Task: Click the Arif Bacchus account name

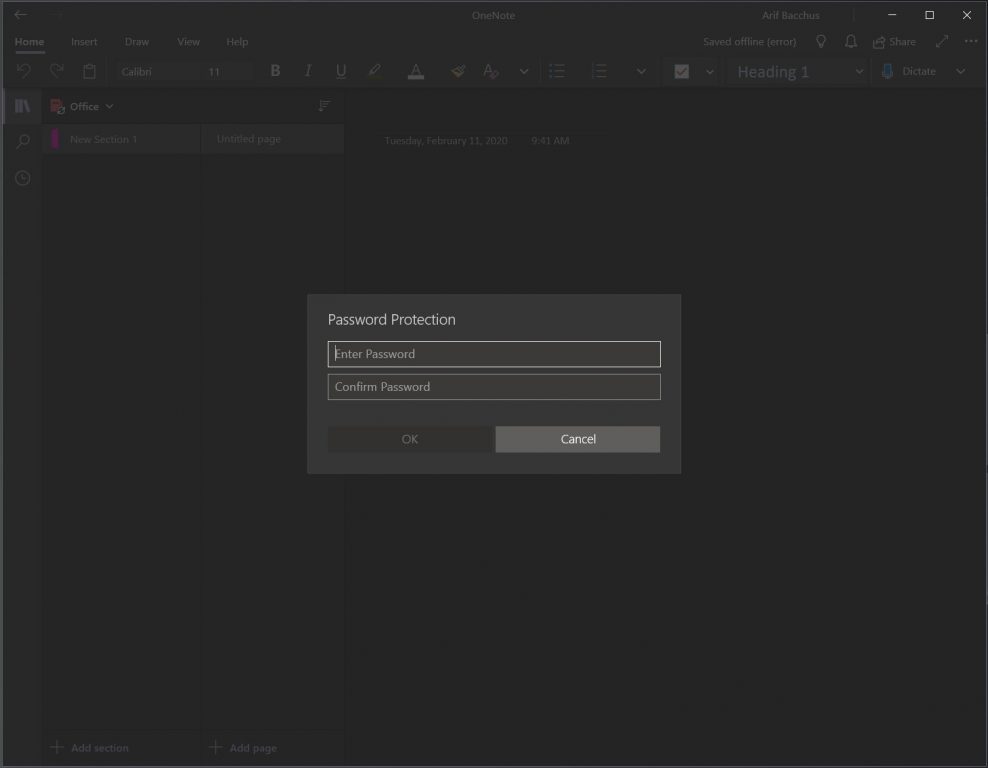Action: 790,15
